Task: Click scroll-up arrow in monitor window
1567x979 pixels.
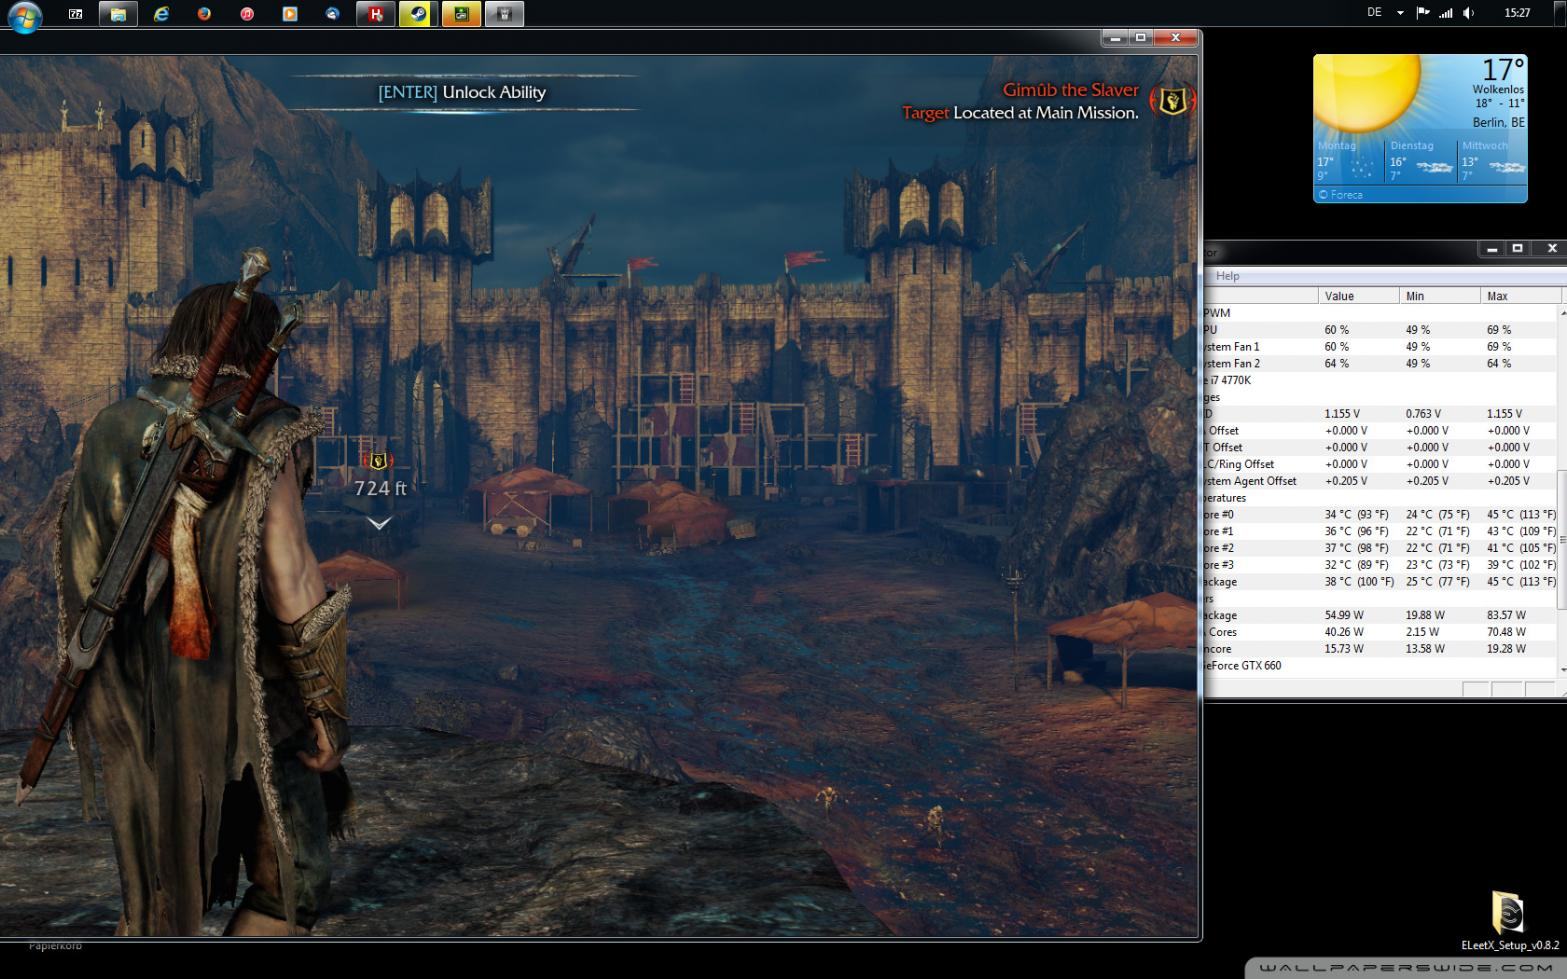Action: point(1562,313)
